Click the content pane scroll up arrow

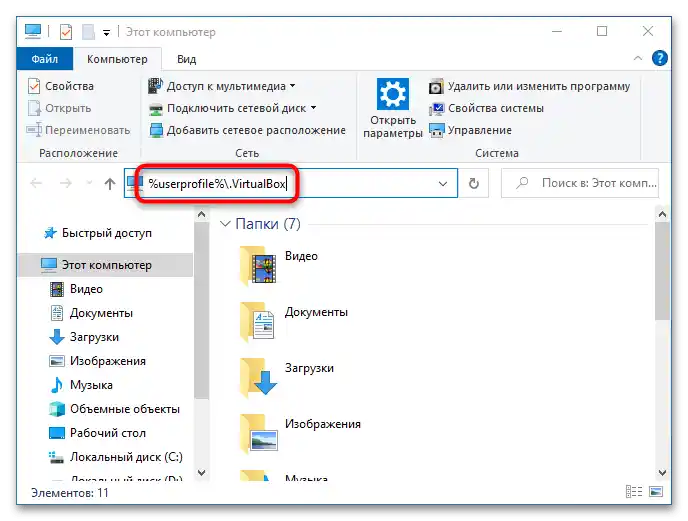(x=663, y=215)
